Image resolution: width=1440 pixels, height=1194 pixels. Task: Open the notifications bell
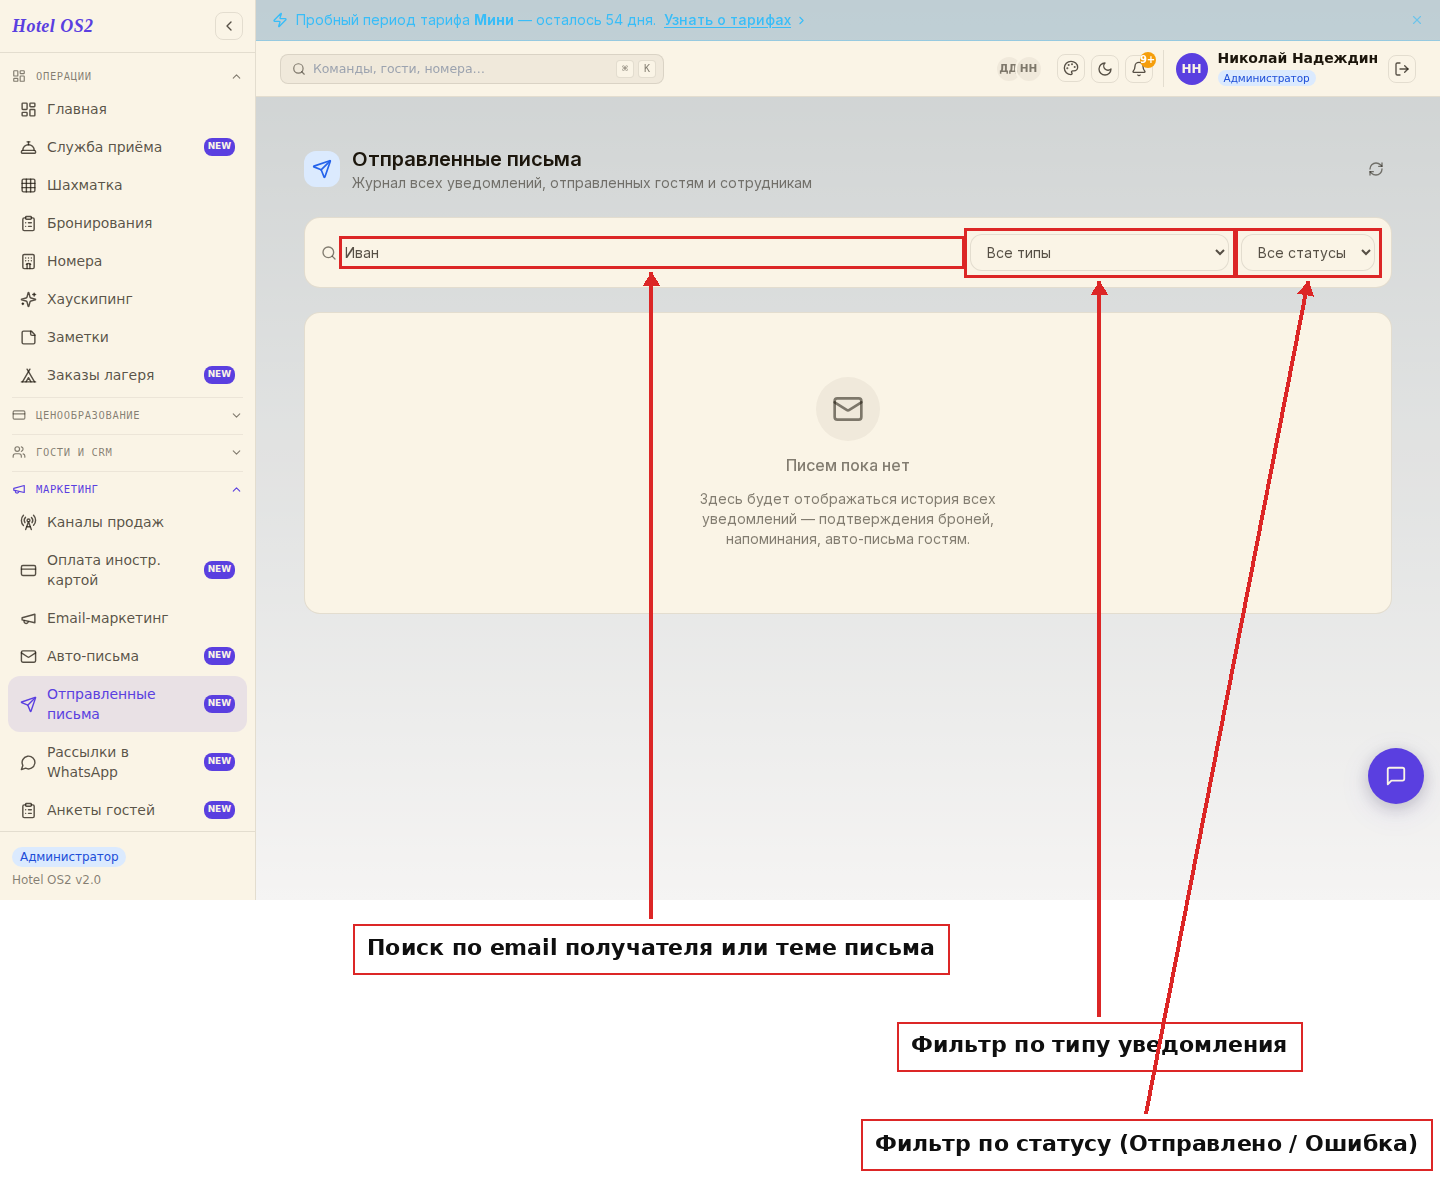(1139, 69)
